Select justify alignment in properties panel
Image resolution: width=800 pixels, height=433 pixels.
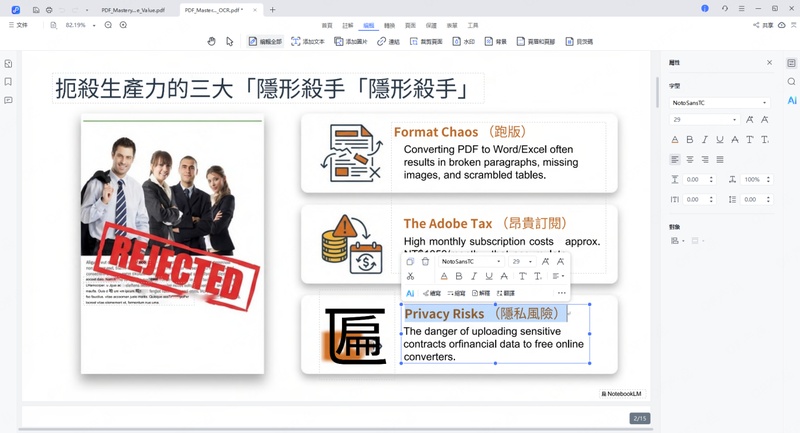[x=720, y=160]
